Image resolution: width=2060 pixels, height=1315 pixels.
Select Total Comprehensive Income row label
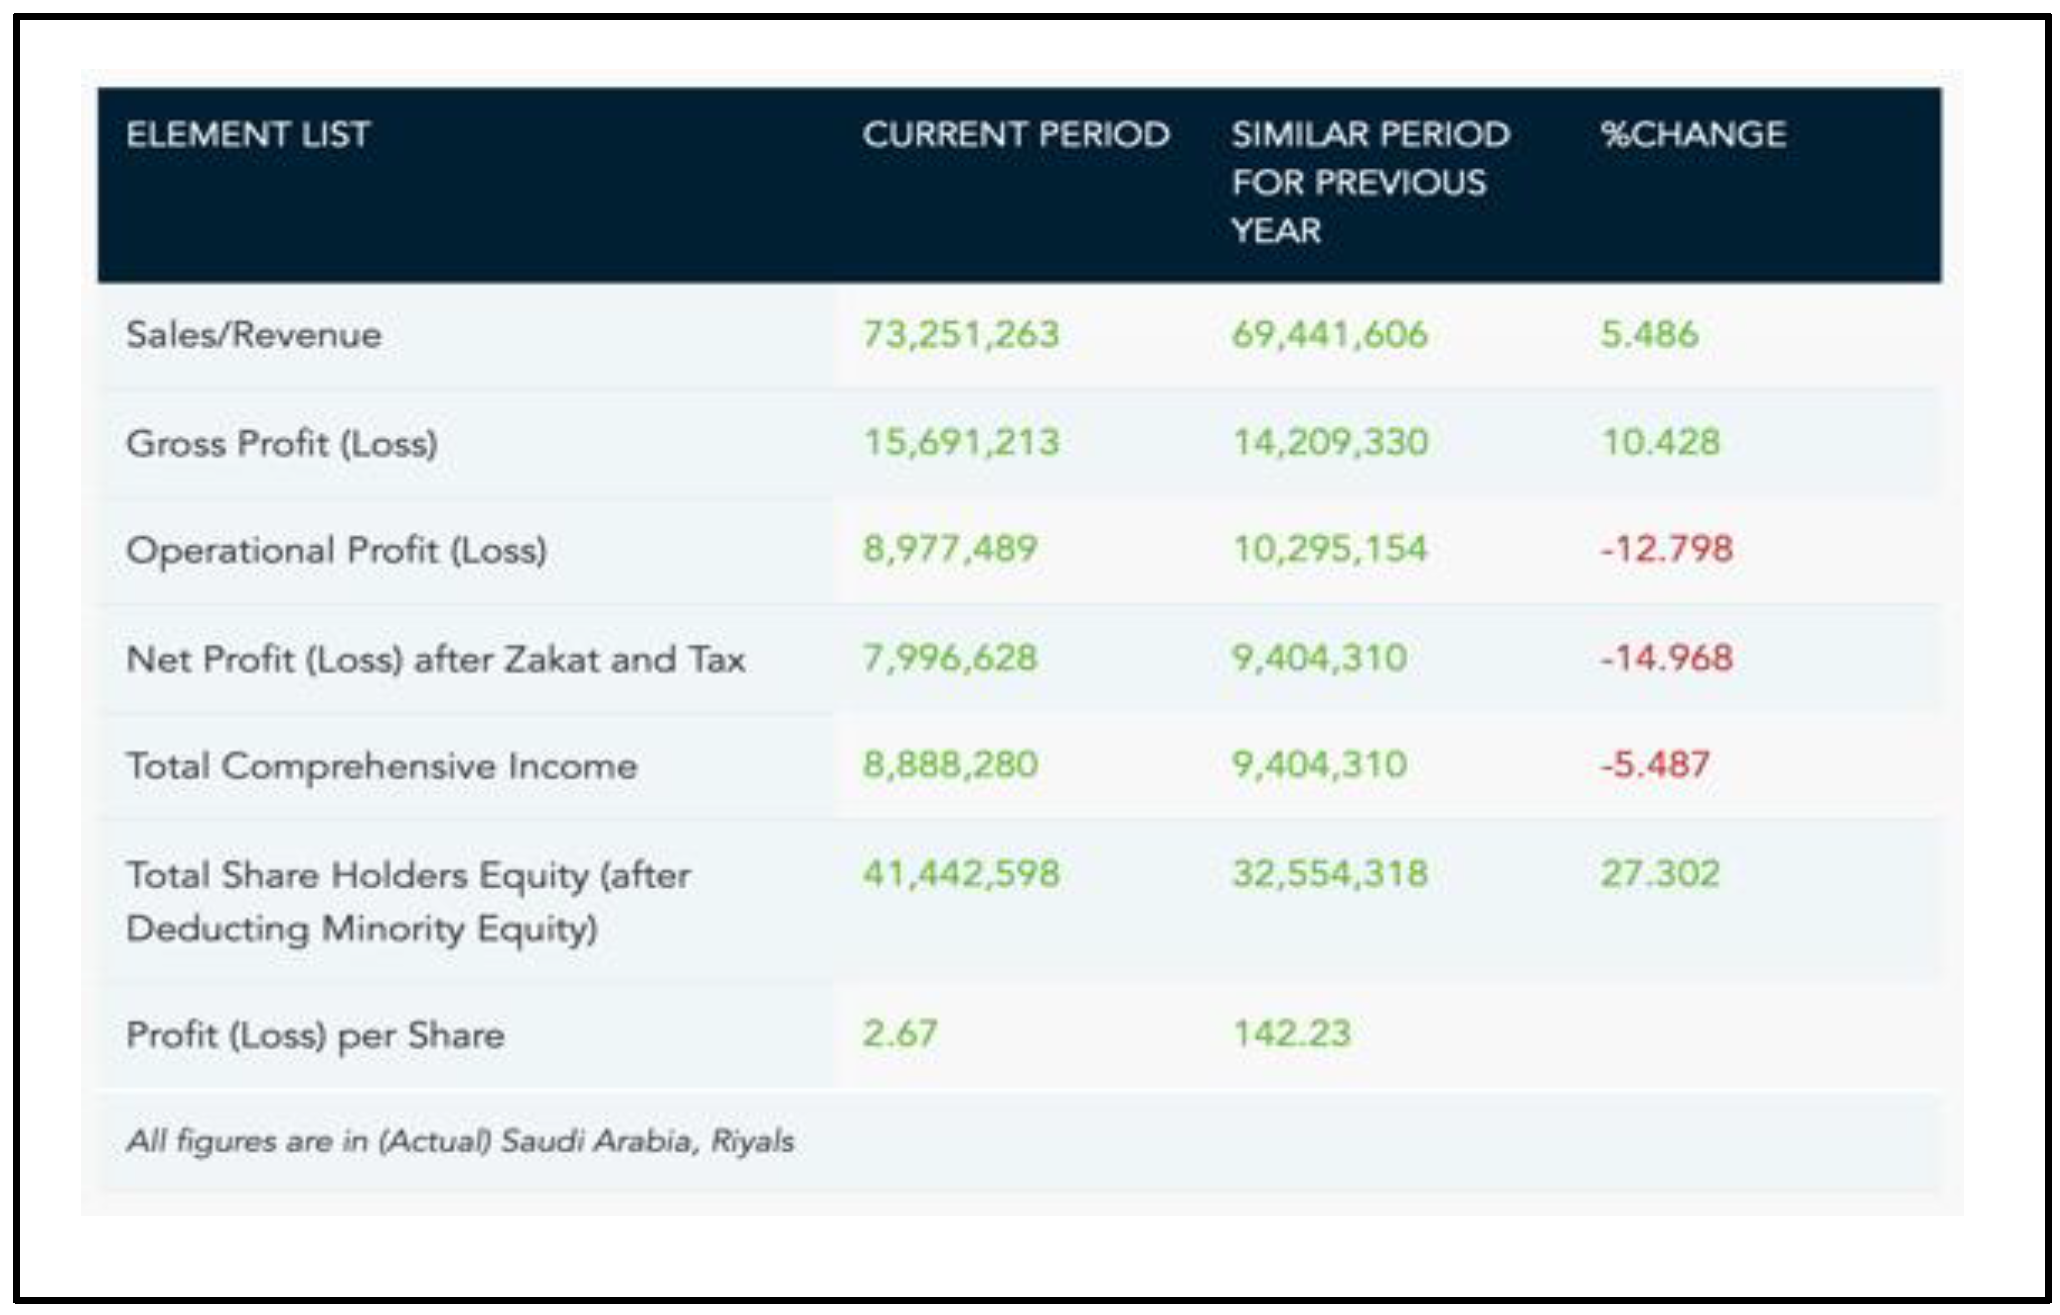pyautogui.click(x=381, y=766)
